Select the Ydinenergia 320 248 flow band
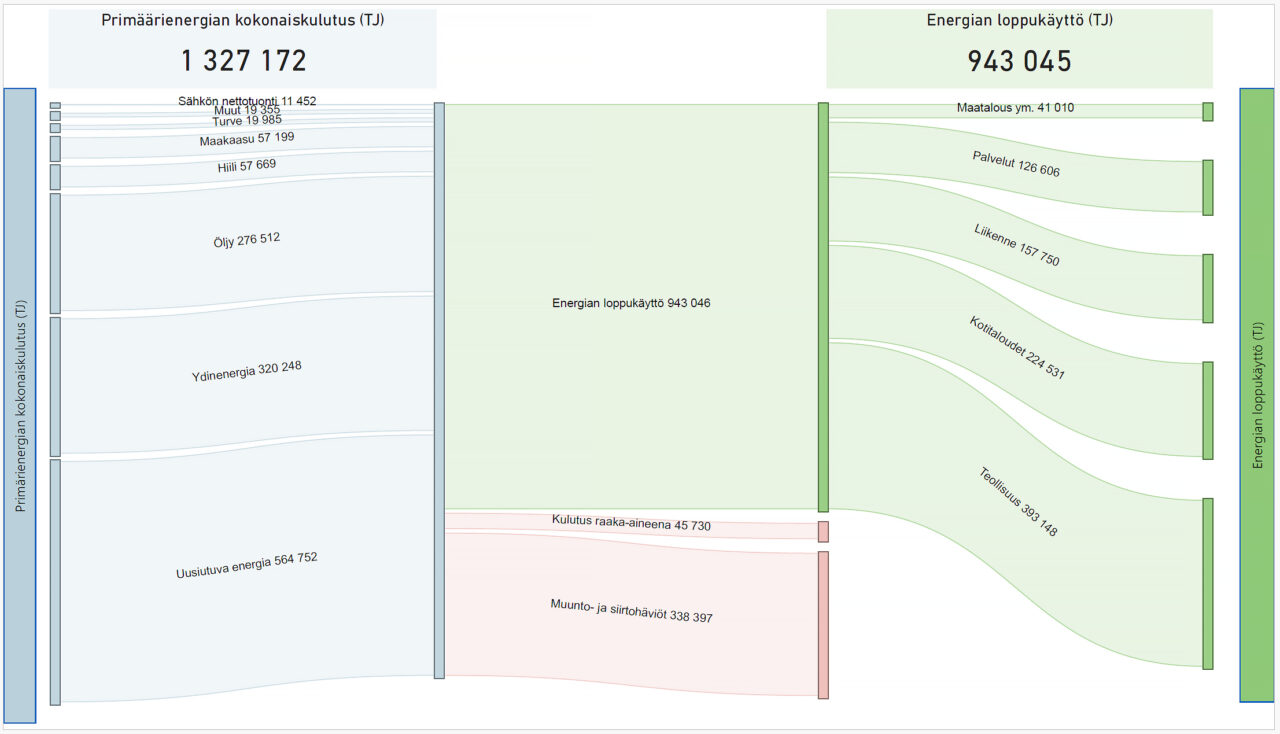 [246, 372]
